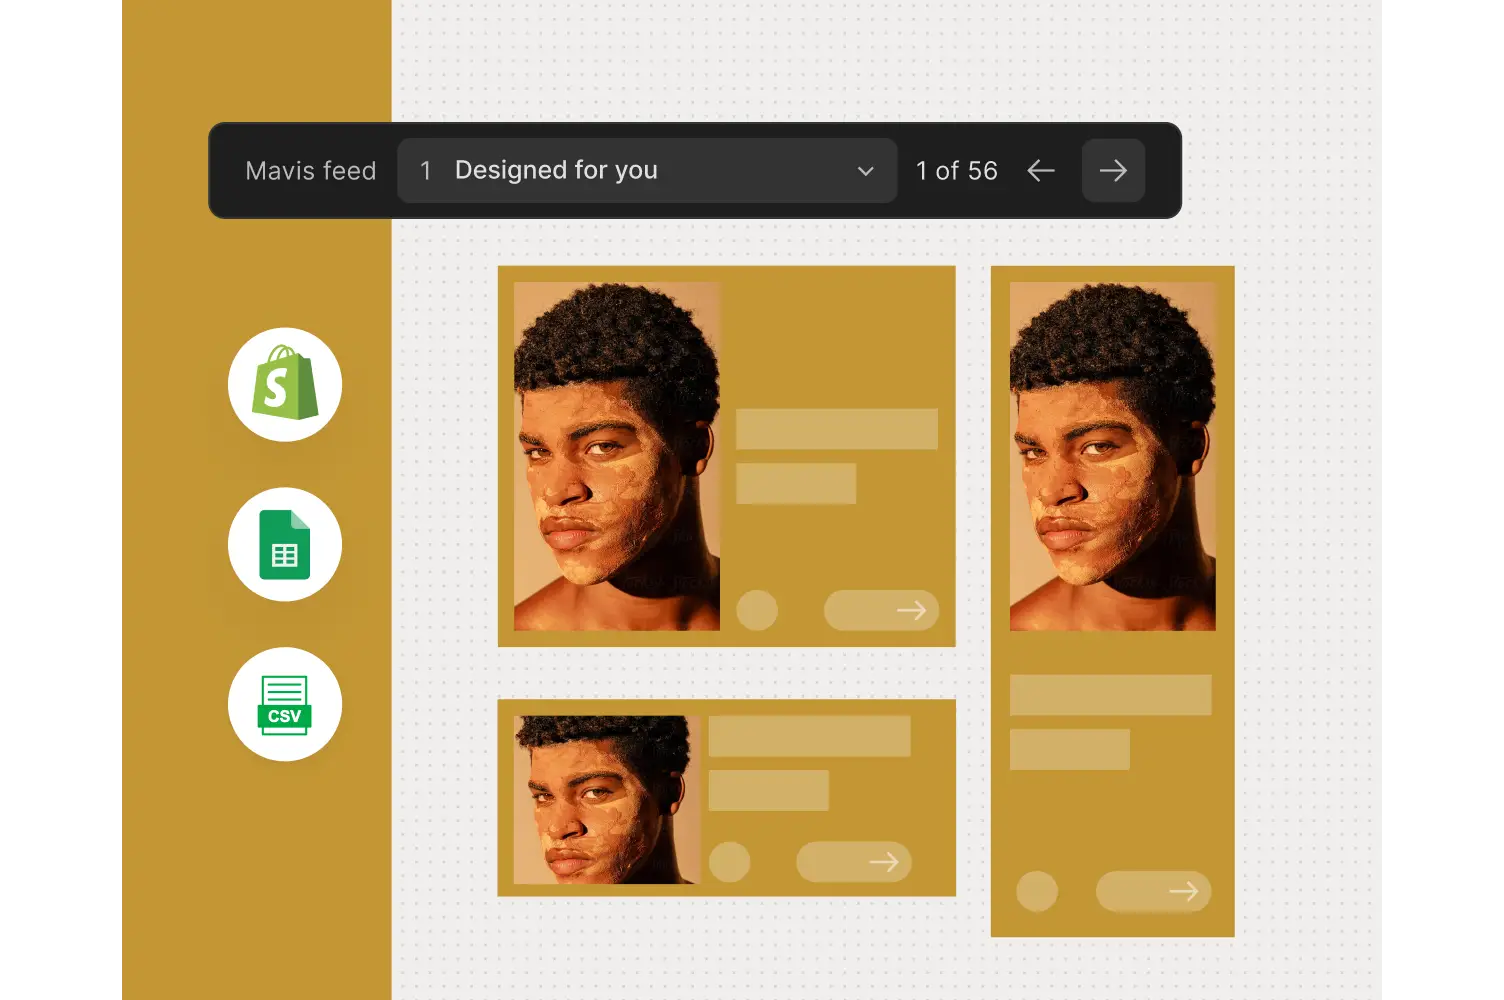This screenshot has height=1000, width=1504.
Task: Select circle swatch in tall vertical card
Action: point(1037,891)
